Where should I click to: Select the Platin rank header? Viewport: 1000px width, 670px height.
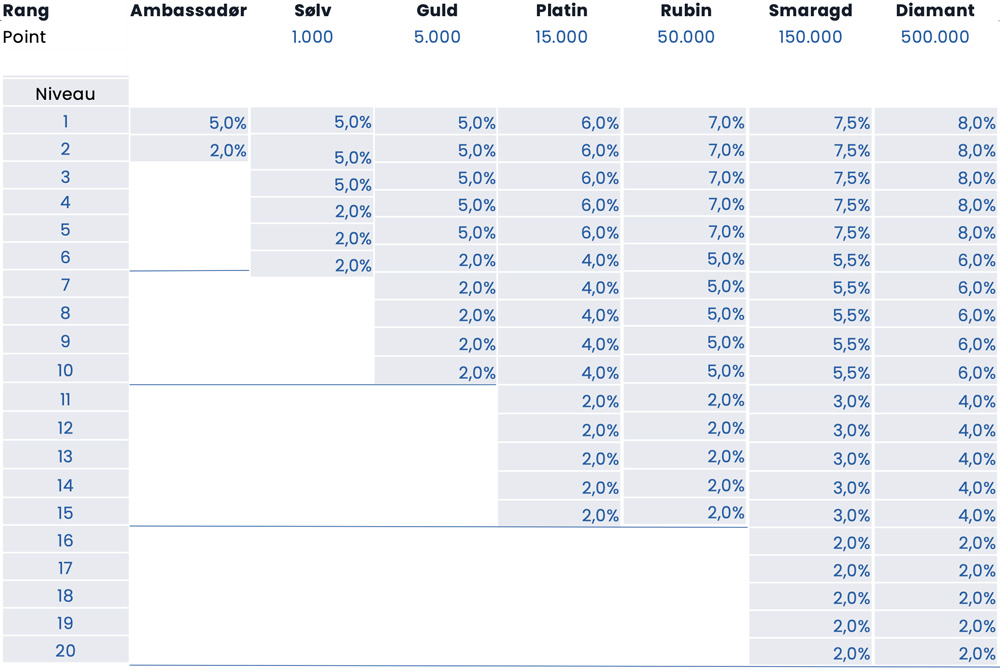561,11
